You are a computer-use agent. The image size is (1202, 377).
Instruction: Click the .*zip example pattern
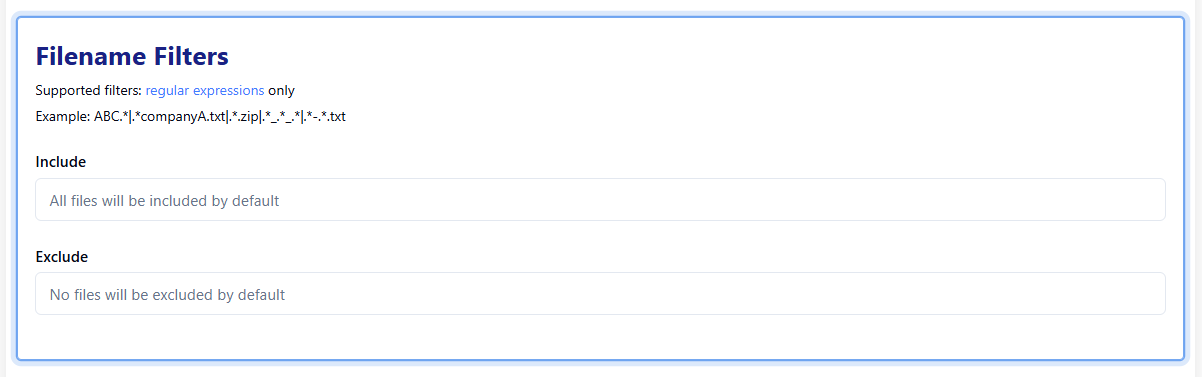click(243, 116)
